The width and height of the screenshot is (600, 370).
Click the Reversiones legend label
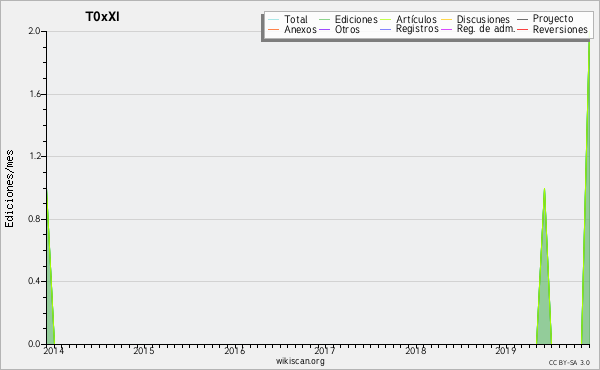[560, 29]
